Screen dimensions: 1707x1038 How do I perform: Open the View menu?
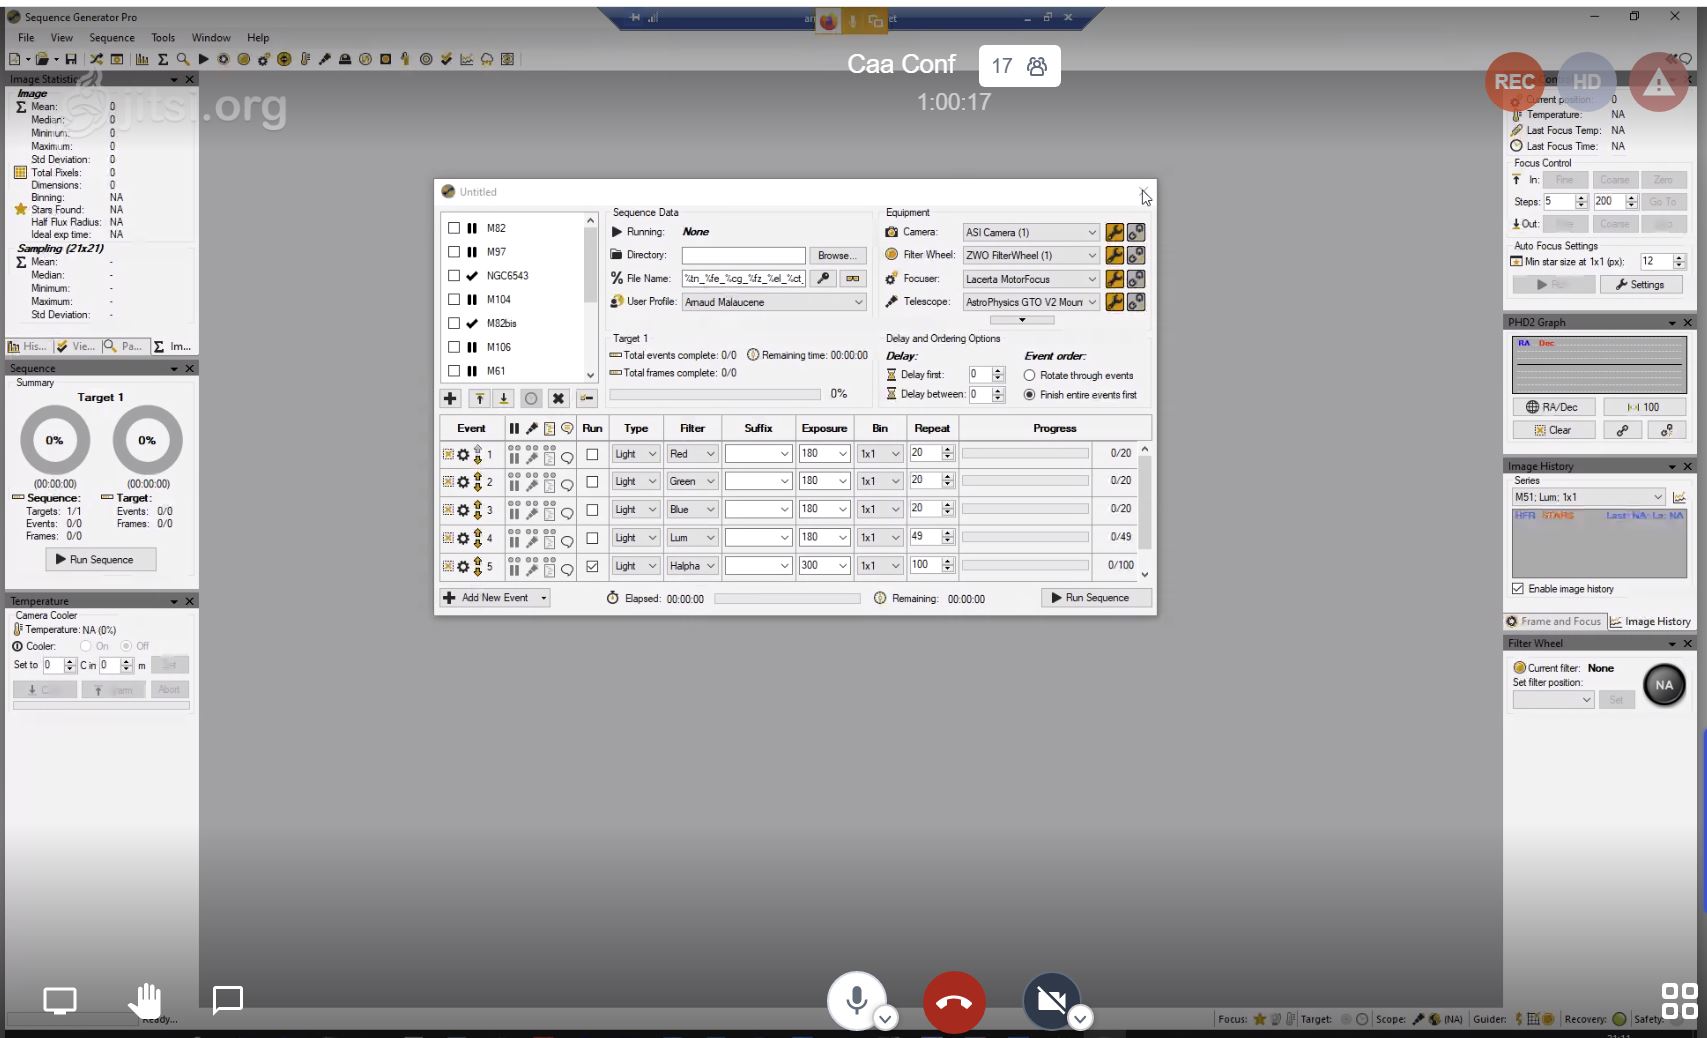point(62,38)
